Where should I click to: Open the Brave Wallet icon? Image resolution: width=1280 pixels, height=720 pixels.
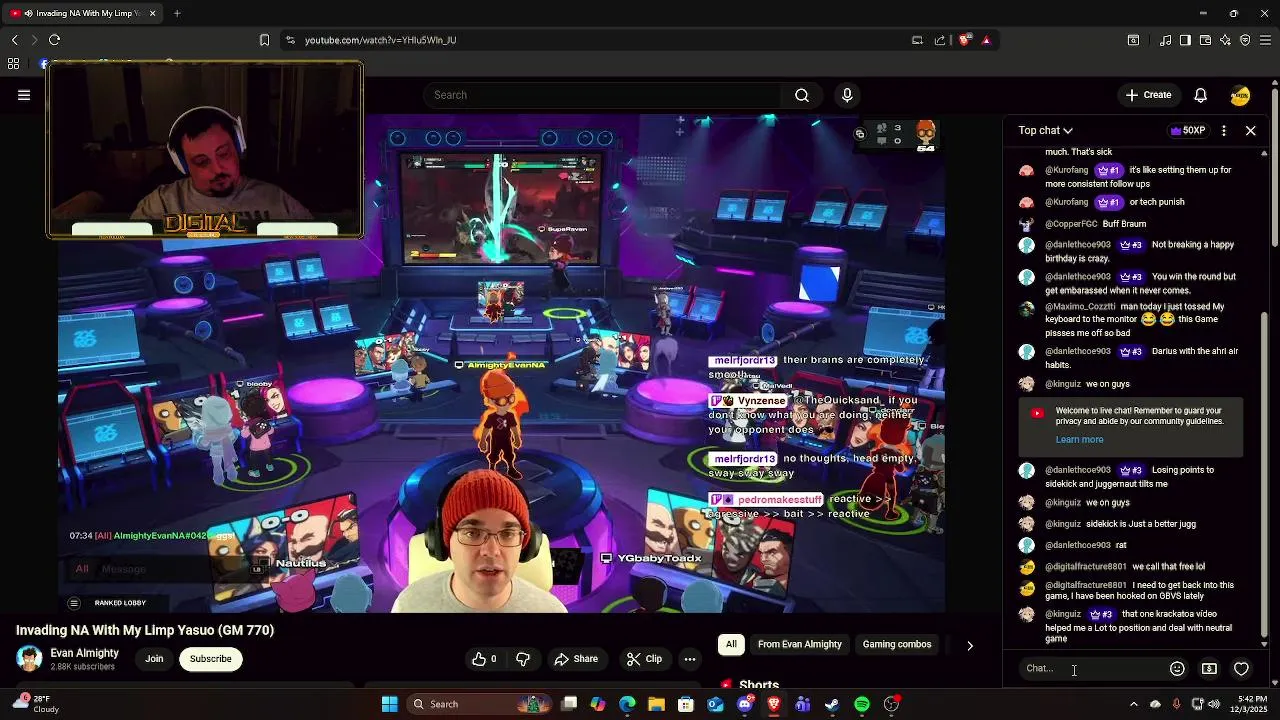click(1205, 40)
